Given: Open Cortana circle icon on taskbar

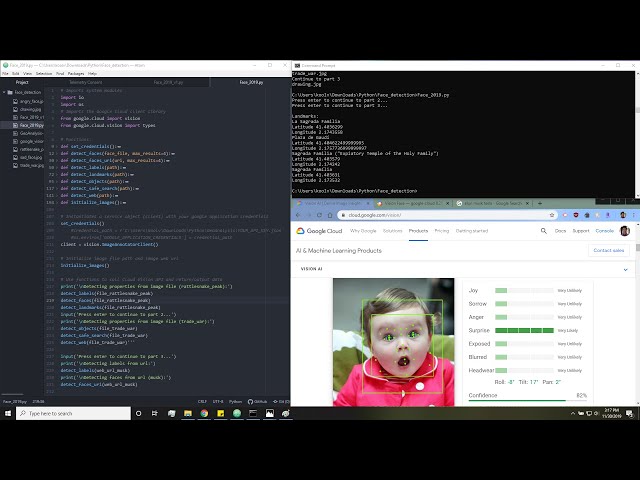Looking at the screenshot, I should point(138,413).
